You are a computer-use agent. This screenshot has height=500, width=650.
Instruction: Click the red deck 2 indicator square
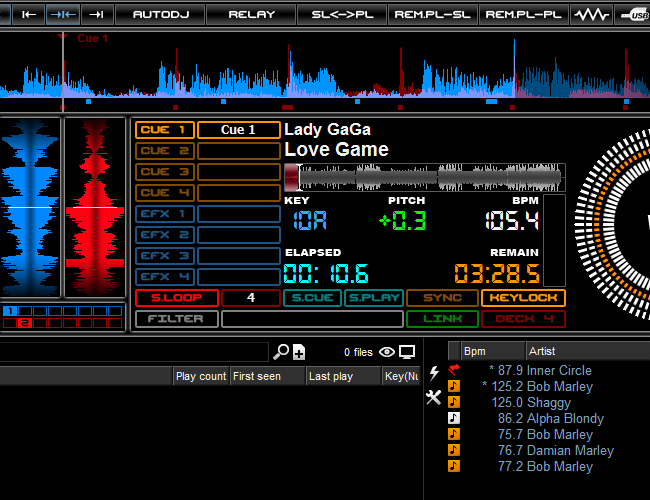[x=25, y=323]
